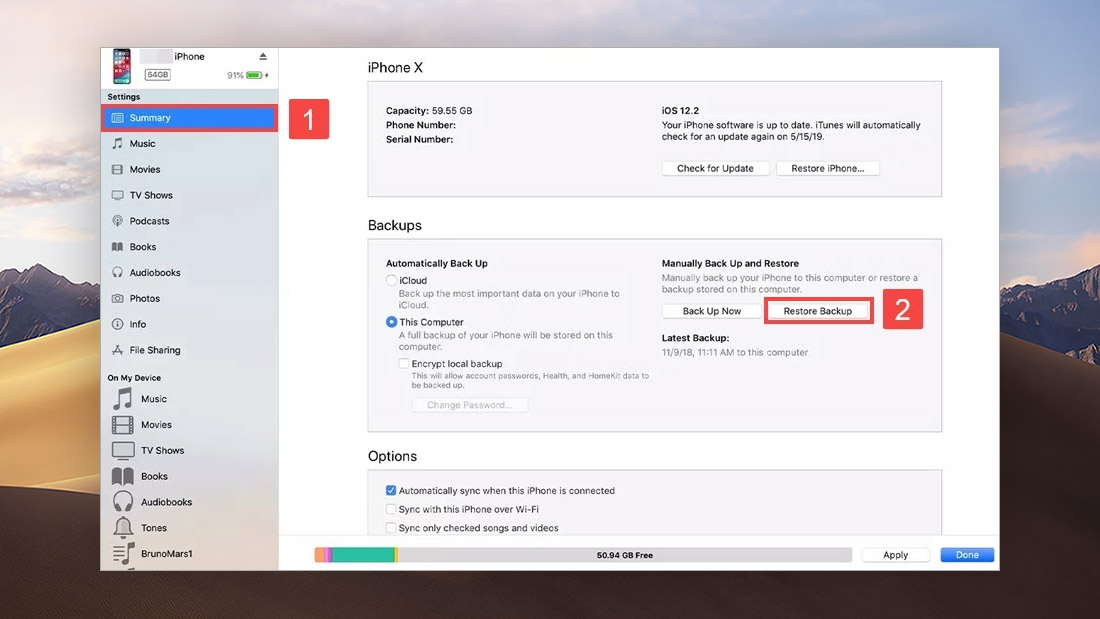Image resolution: width=1100 pixels, height=619 pixels.
Task: Enable Sync with this iPhone over Wi-Fi
Action: (x=391, y=510)
